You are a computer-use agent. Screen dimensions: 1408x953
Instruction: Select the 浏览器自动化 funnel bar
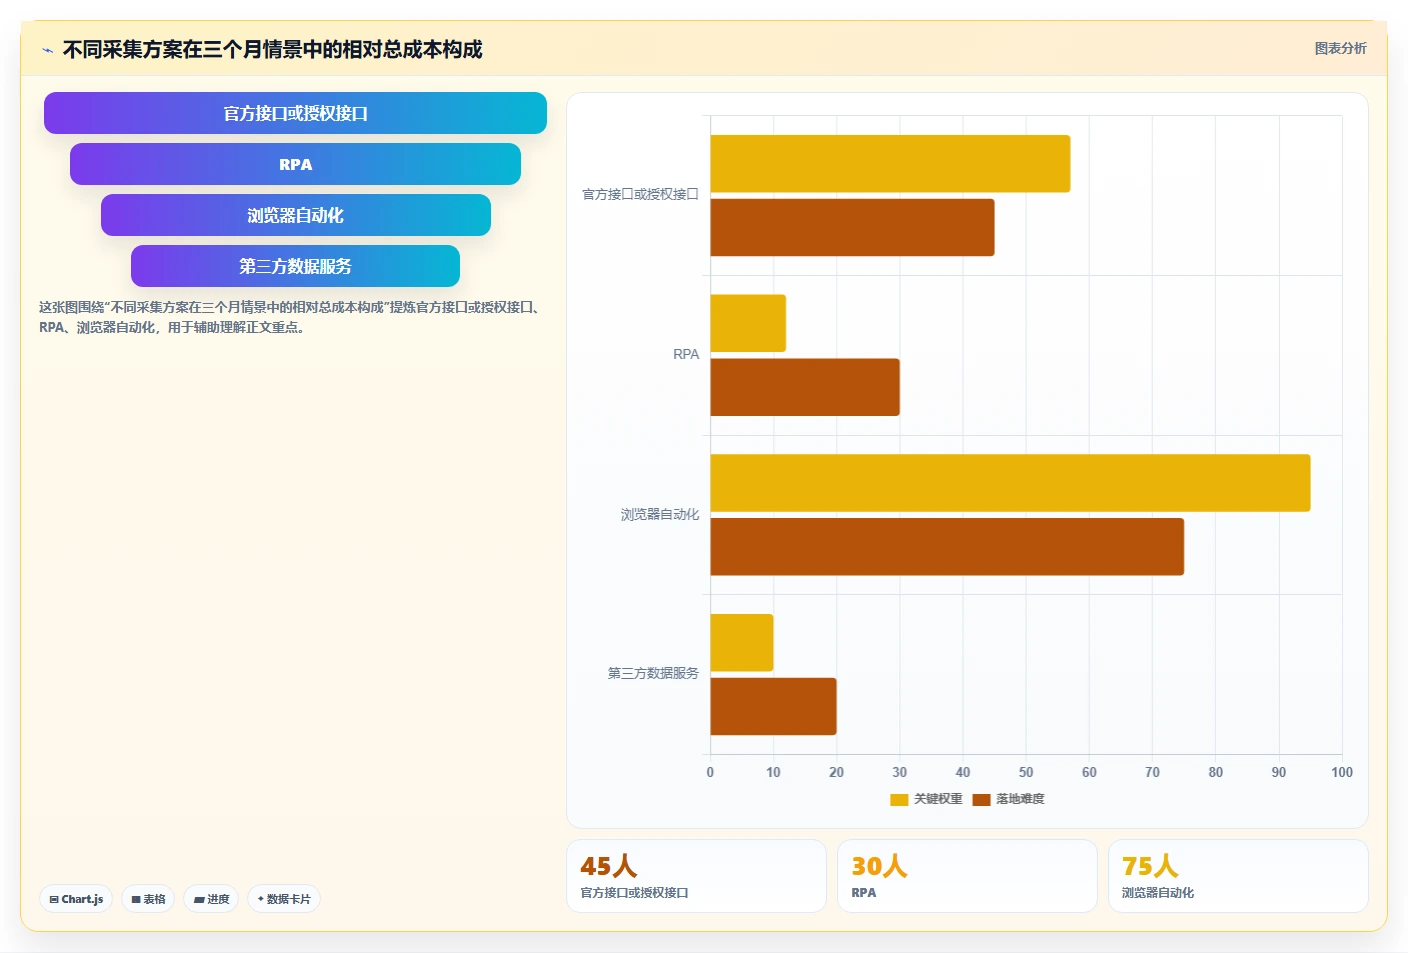(x=295, y=215)
